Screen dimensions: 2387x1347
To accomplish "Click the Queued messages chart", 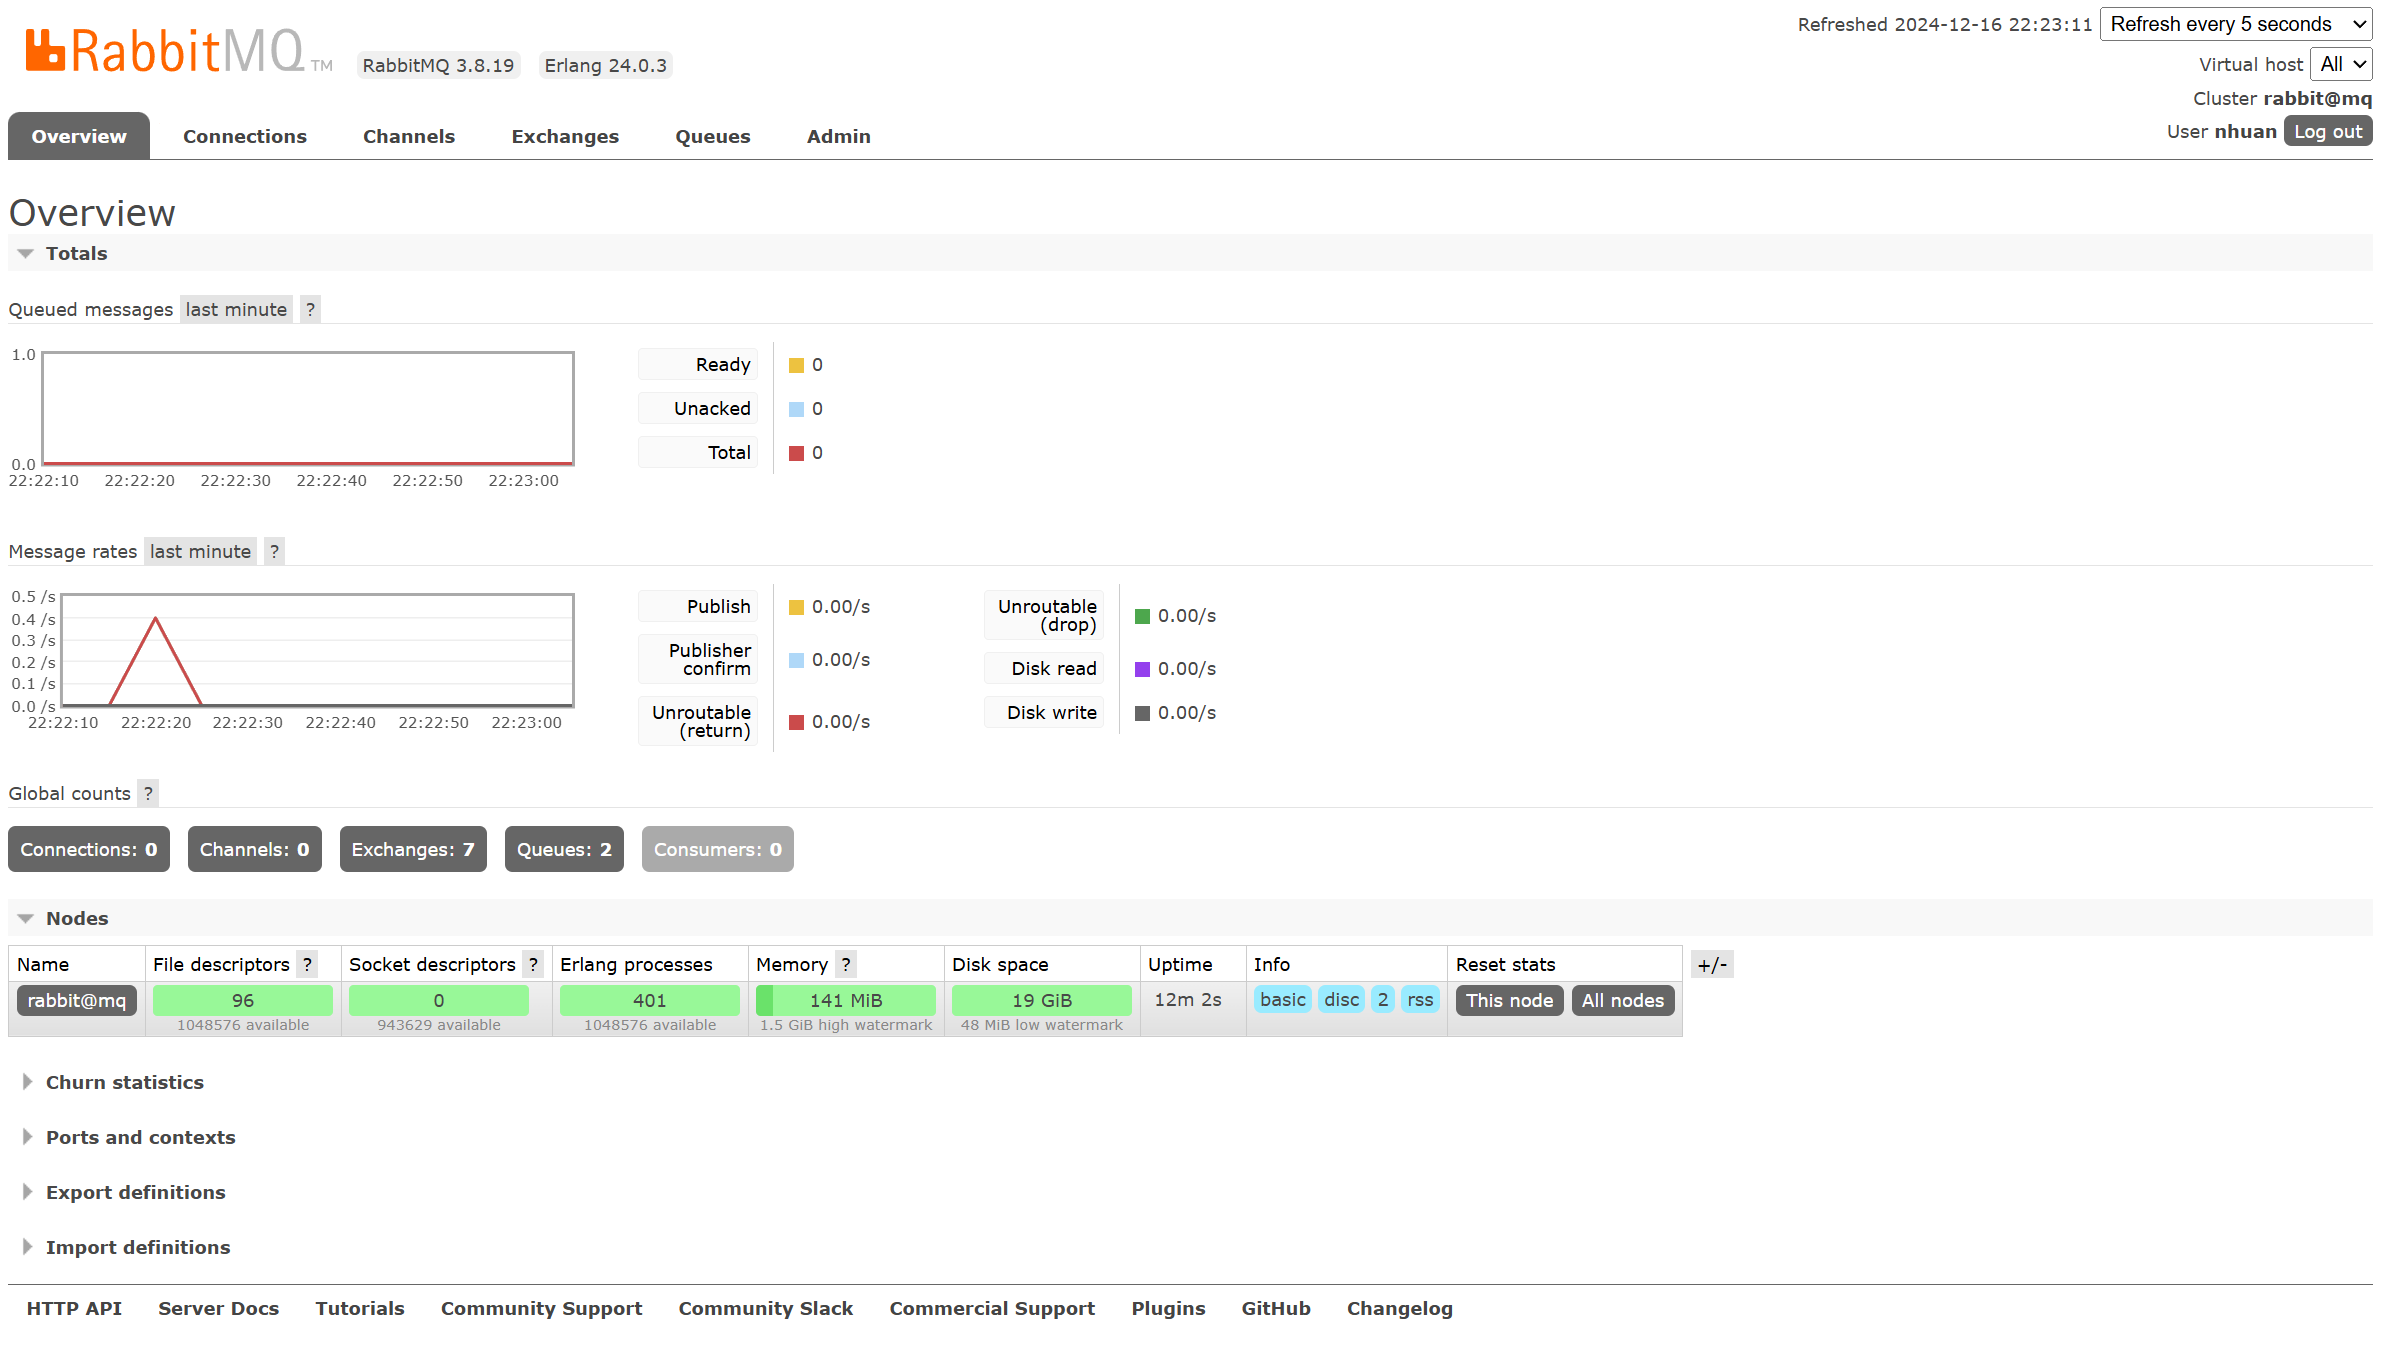I will pos(307,409).
